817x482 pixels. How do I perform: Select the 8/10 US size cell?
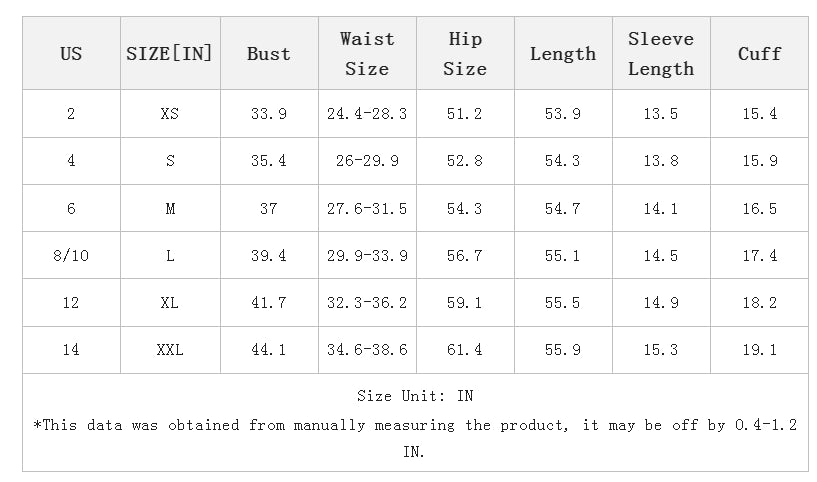71,256
